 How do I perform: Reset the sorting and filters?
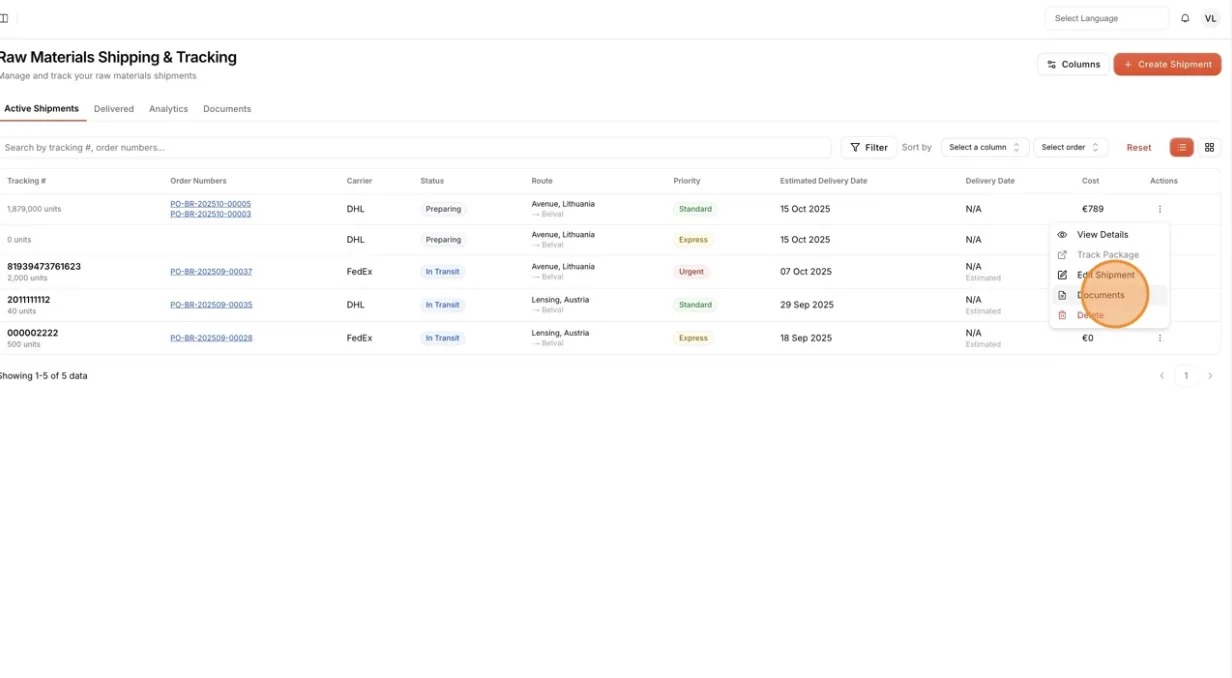click(1139, 147)
